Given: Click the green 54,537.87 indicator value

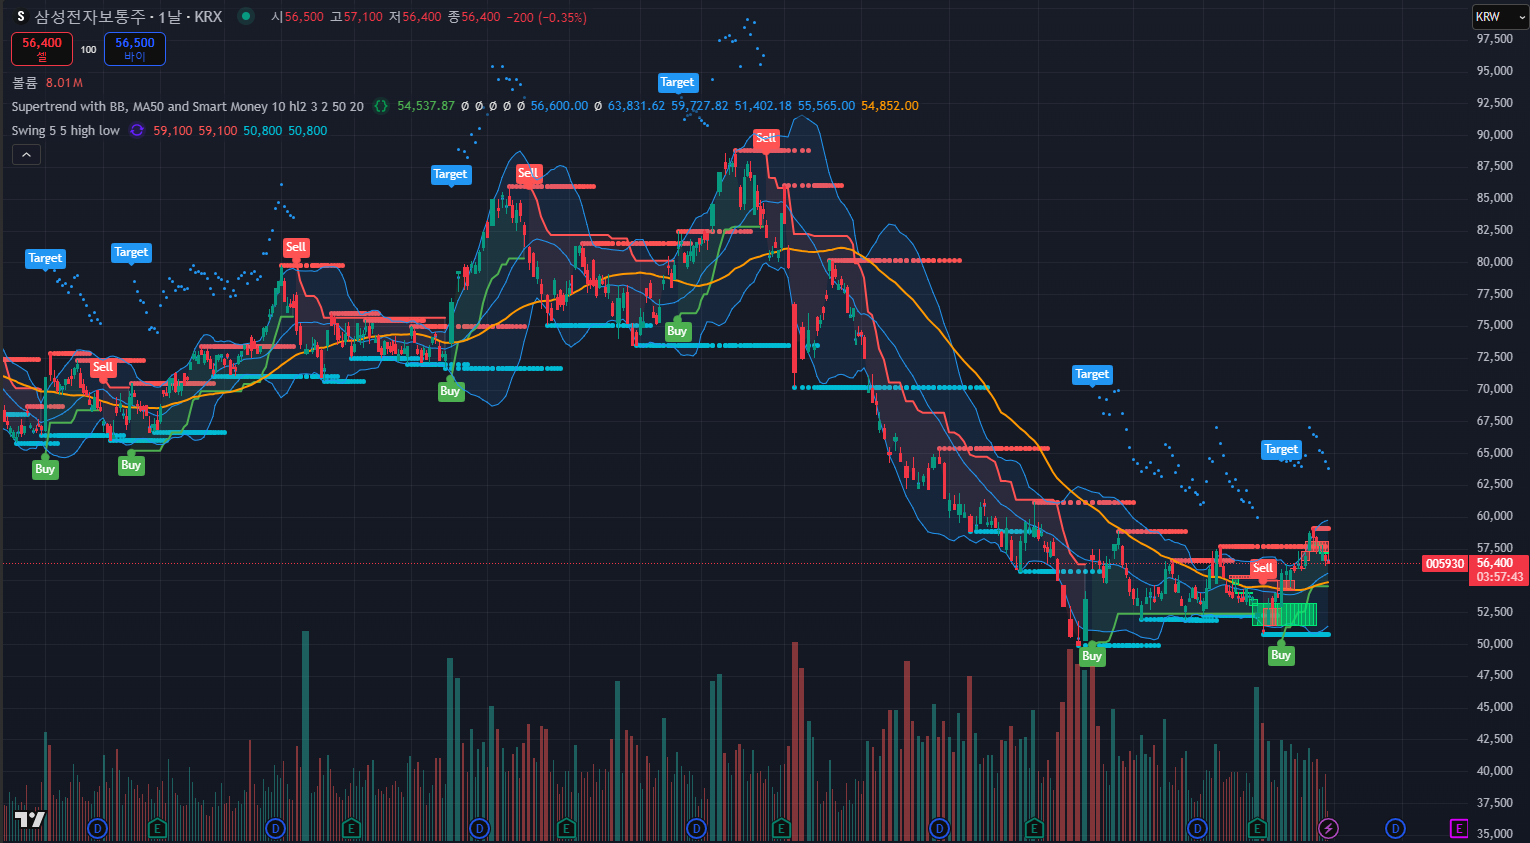Looking at the screenshot, I should (426, 106).
